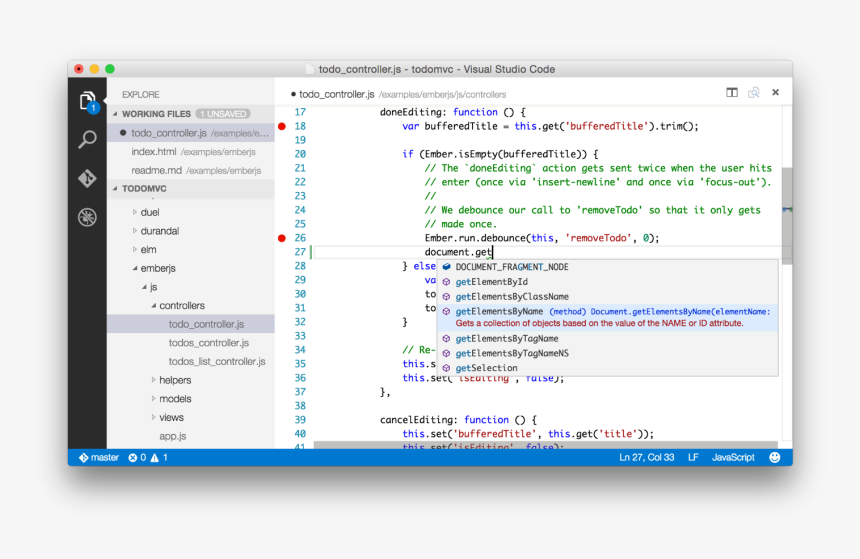Click Ln 27, Col 33 in status bar
860x559 pixels.
pos(647,457)
